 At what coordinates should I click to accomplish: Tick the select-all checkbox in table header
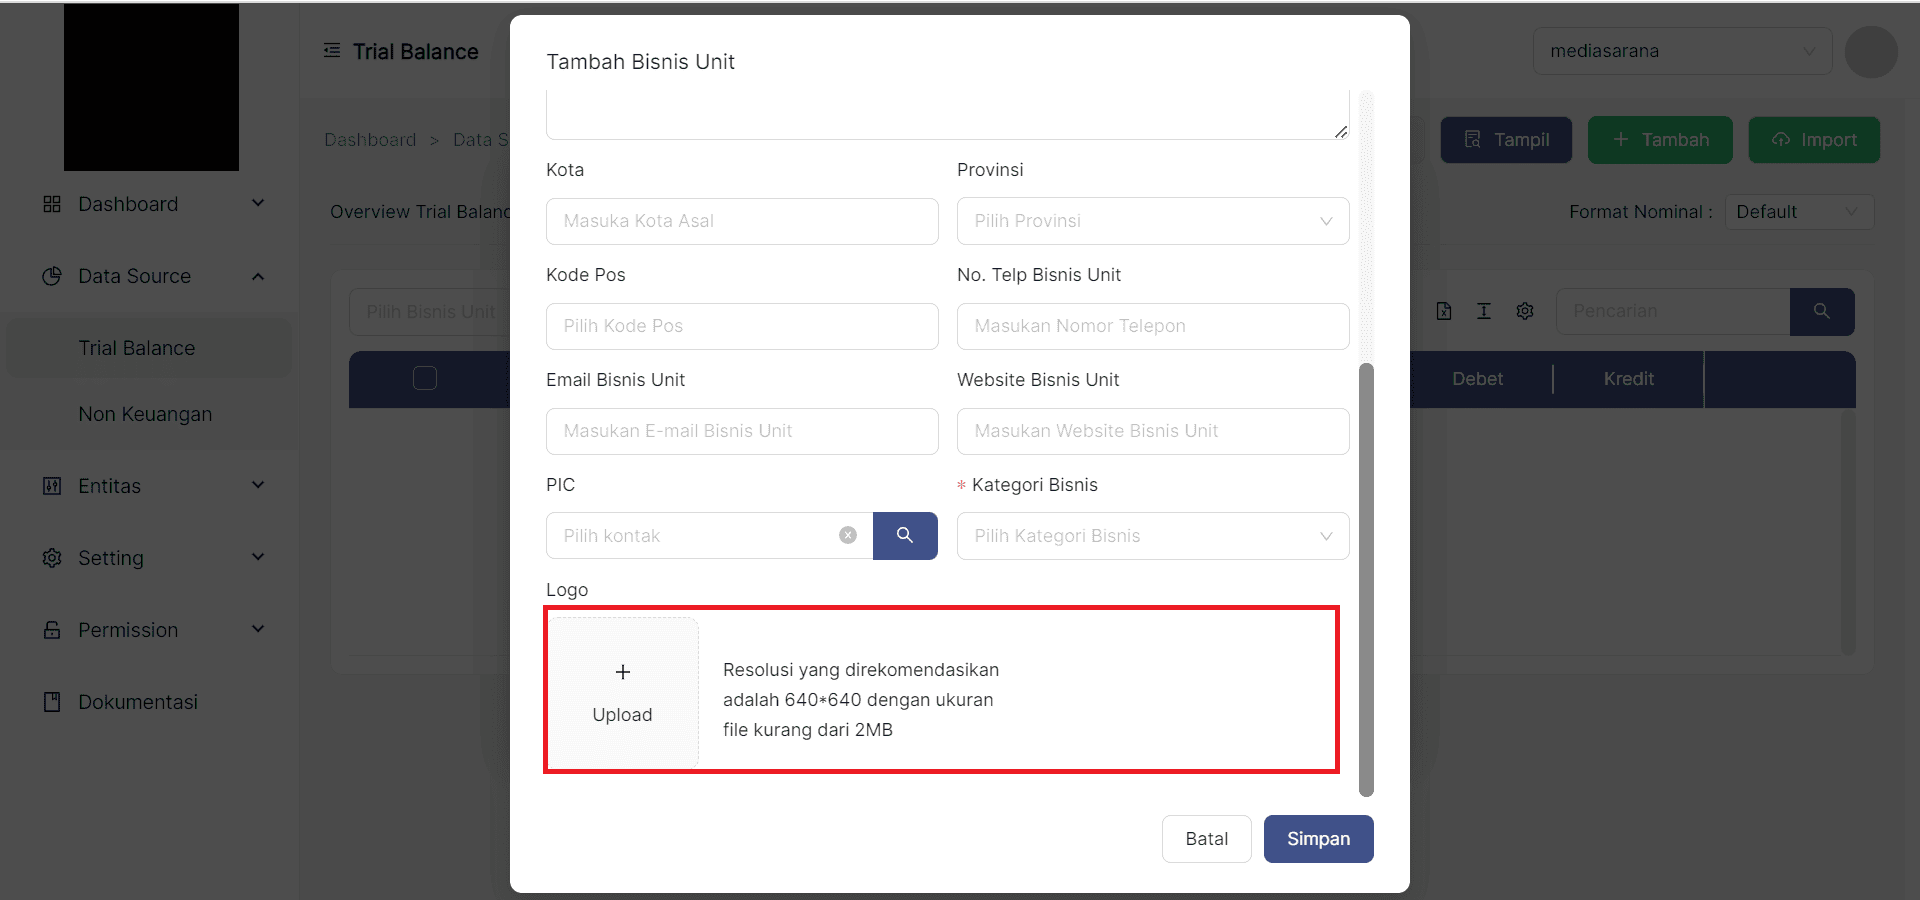pos(425,378)
